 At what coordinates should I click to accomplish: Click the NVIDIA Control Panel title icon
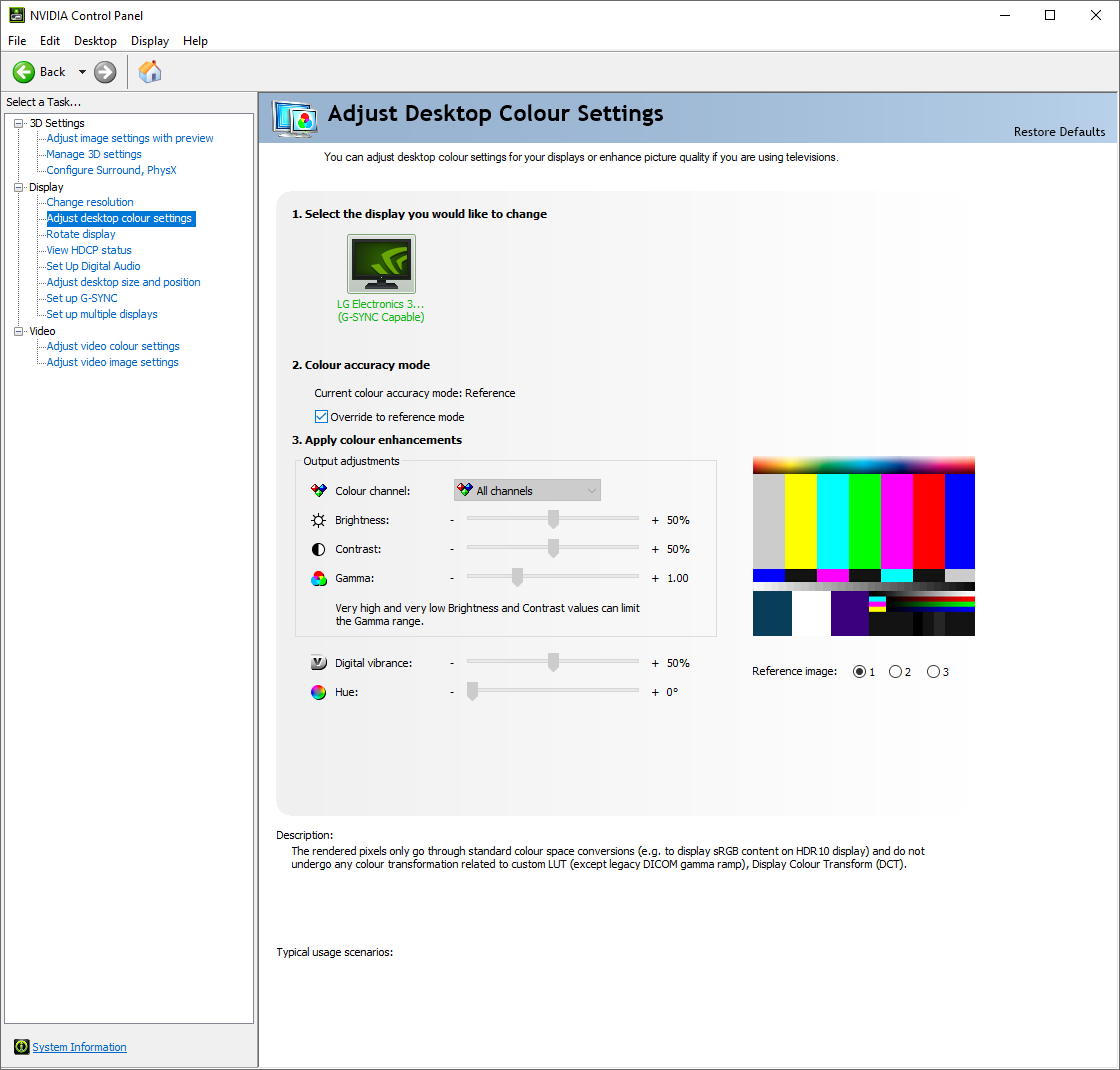(x=16, y=15)
